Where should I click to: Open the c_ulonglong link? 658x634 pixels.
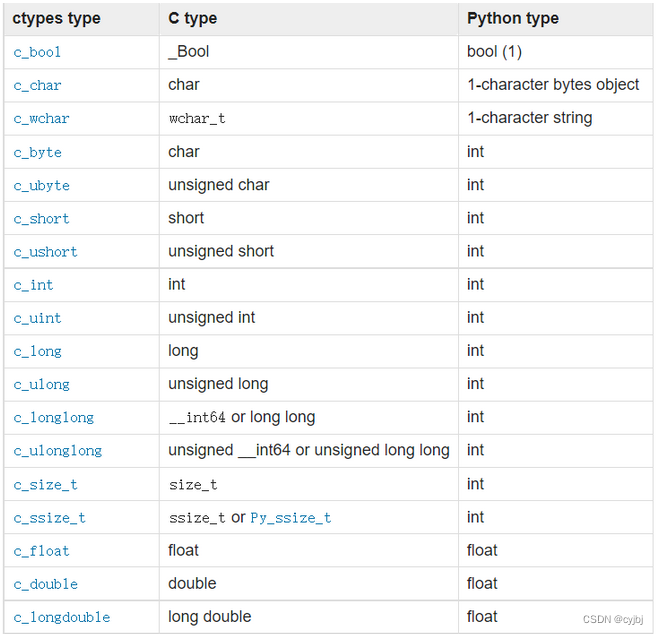coord(57,451)
